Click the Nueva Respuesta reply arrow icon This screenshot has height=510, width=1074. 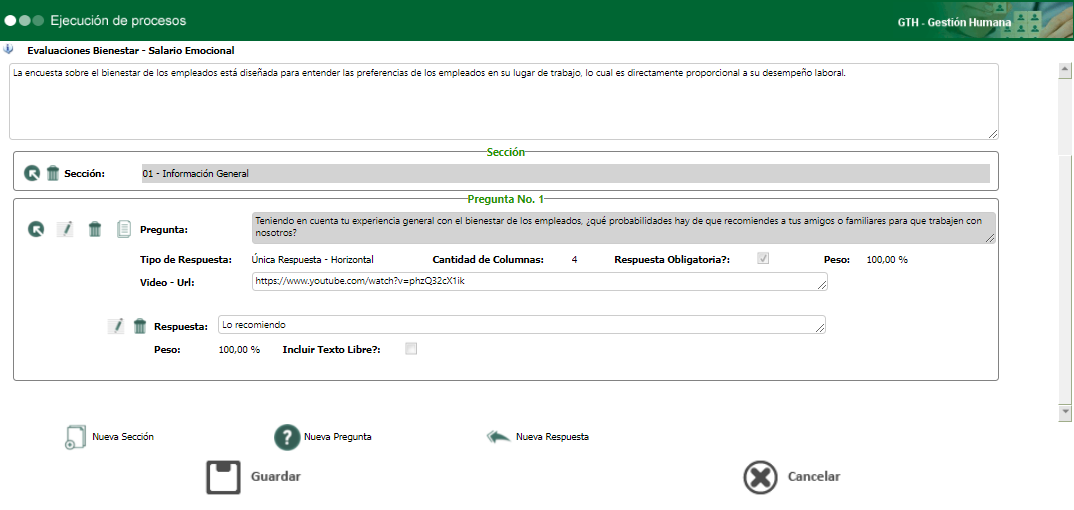point(499,437)
